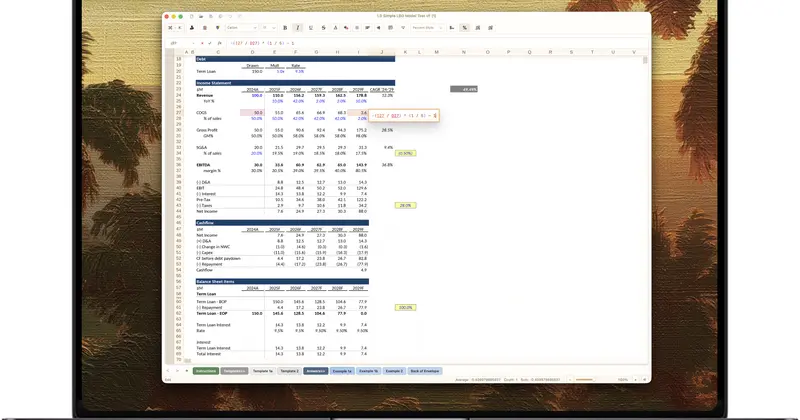Select column N header

tap(464, 52)
